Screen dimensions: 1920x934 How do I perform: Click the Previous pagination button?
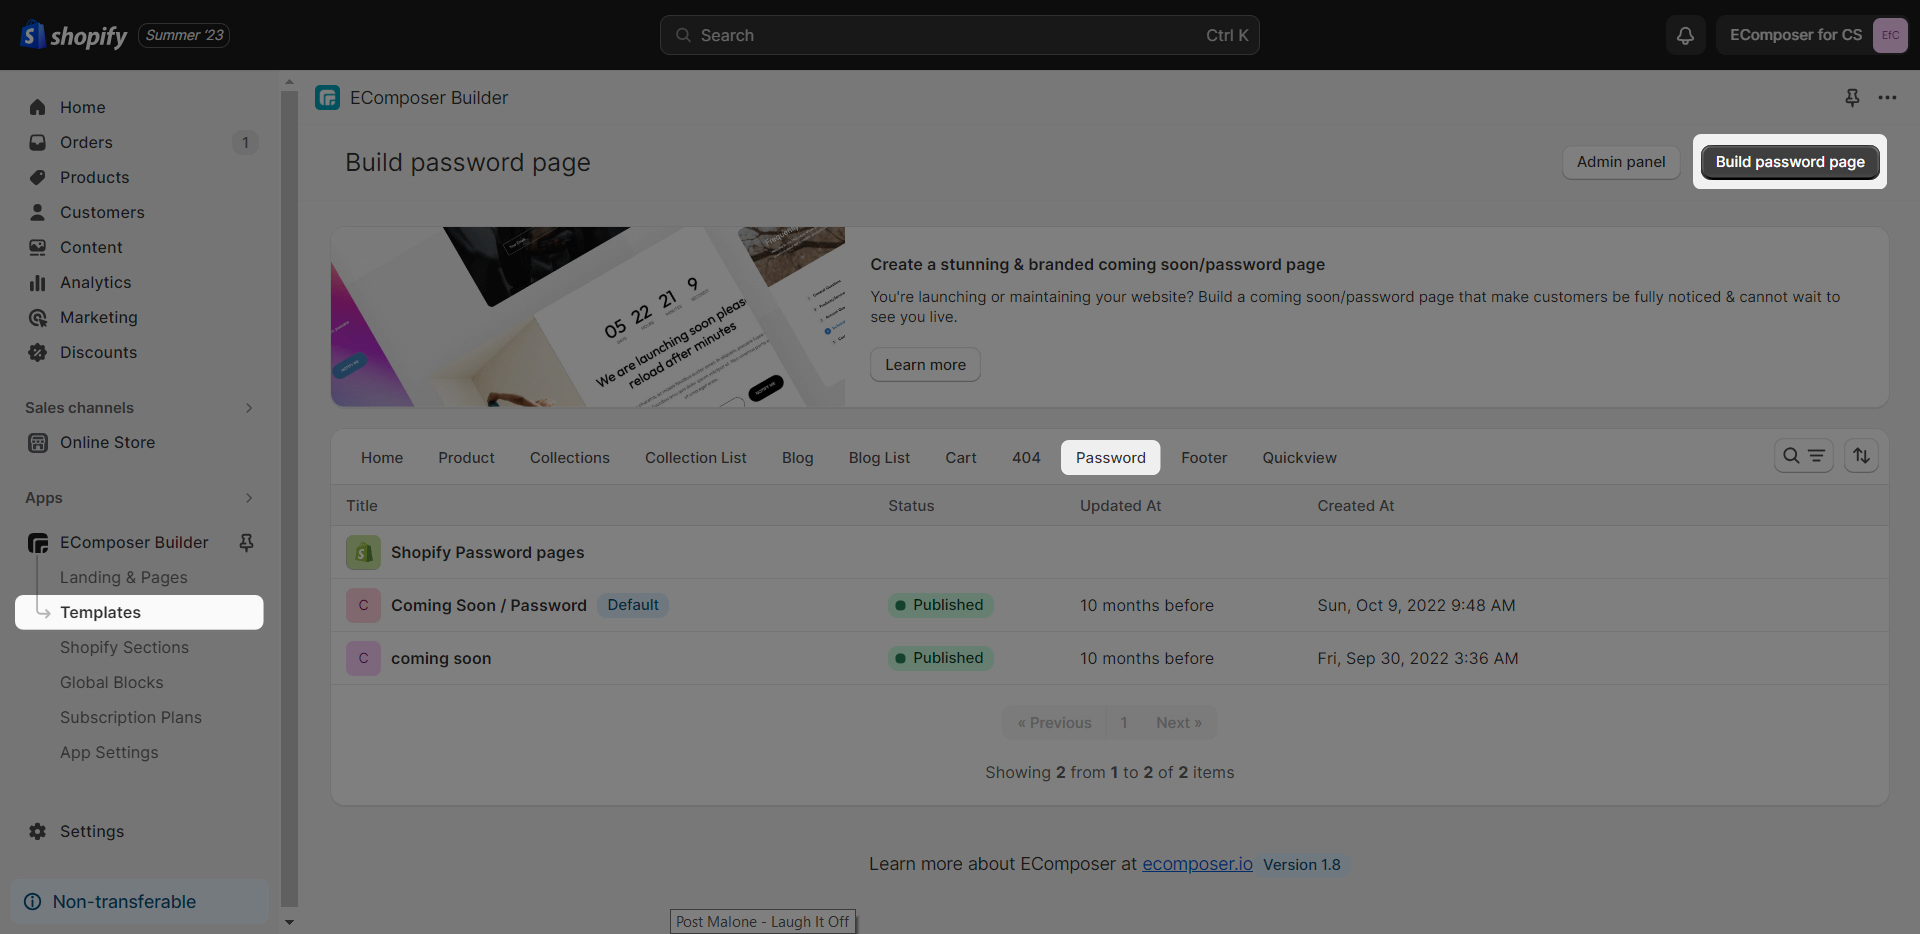tap(1054, 723)
